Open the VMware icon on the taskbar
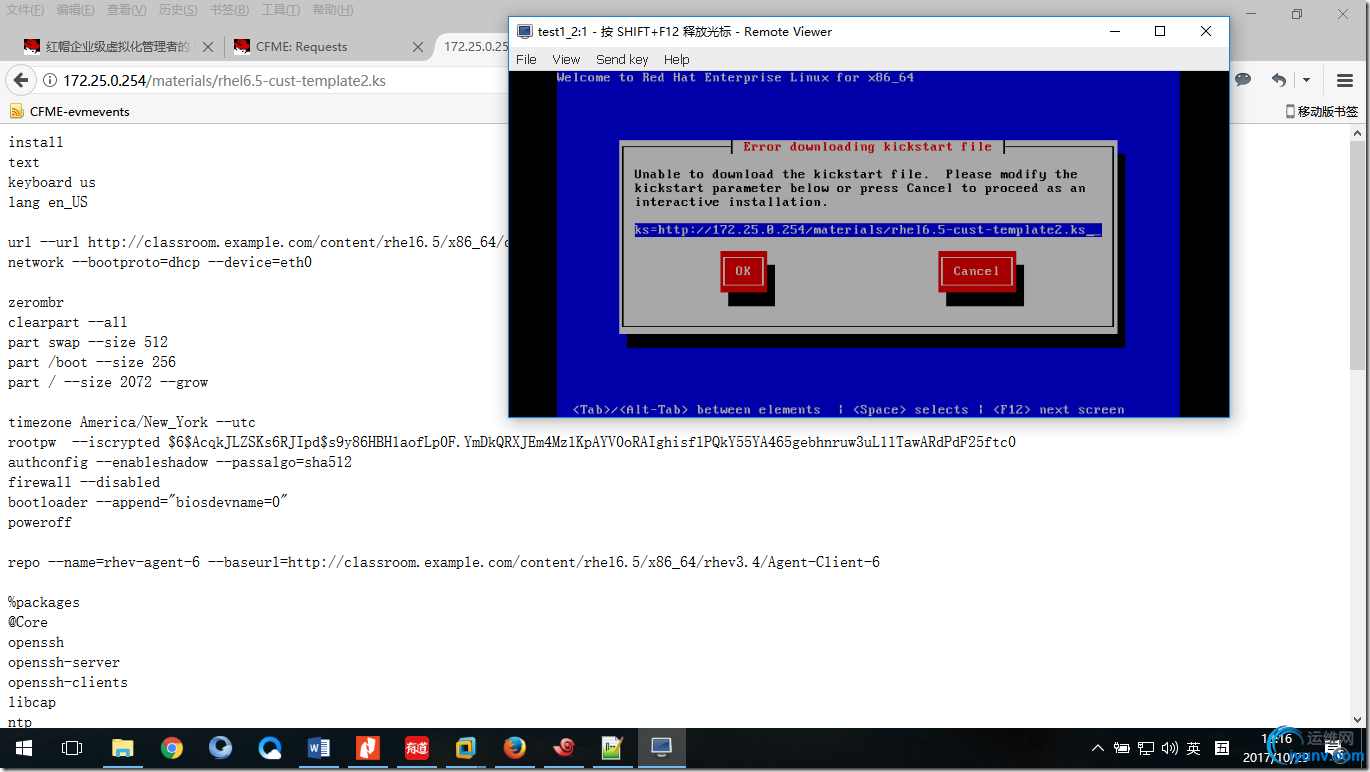The height and width of the screenshot is (772, 1370). (x=465, y=748)
